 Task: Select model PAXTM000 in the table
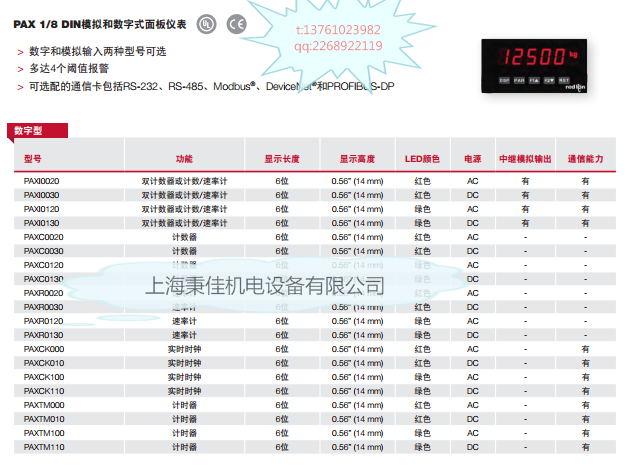pyautogui.click(x=44, y=405)
